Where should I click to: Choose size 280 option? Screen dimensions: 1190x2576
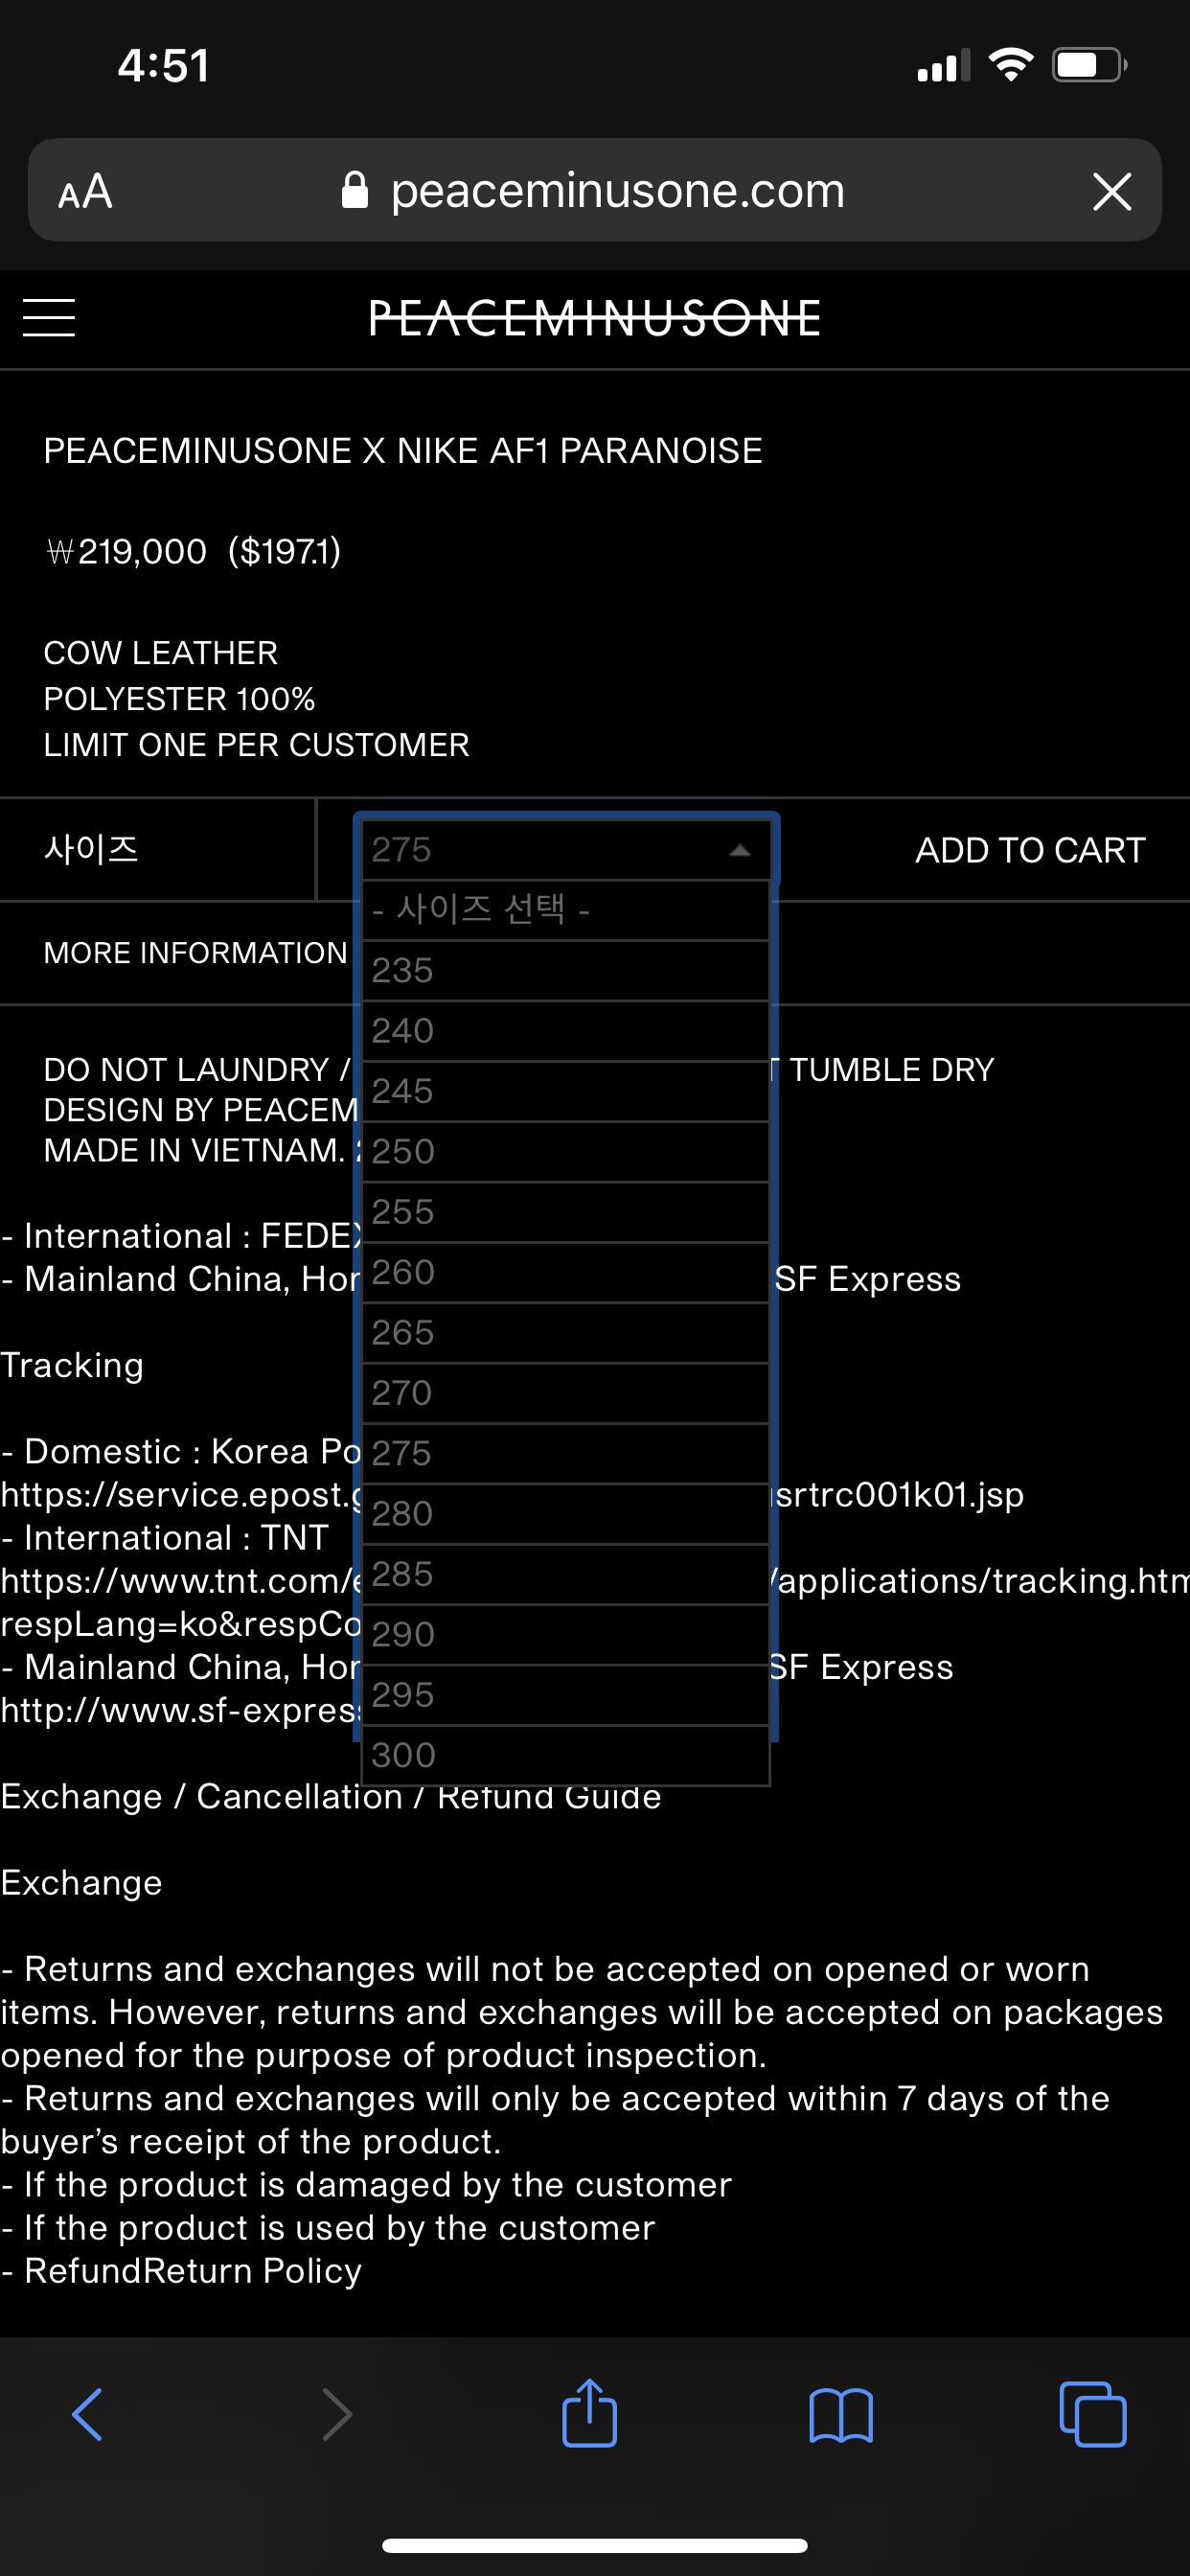coord(566,1514)
